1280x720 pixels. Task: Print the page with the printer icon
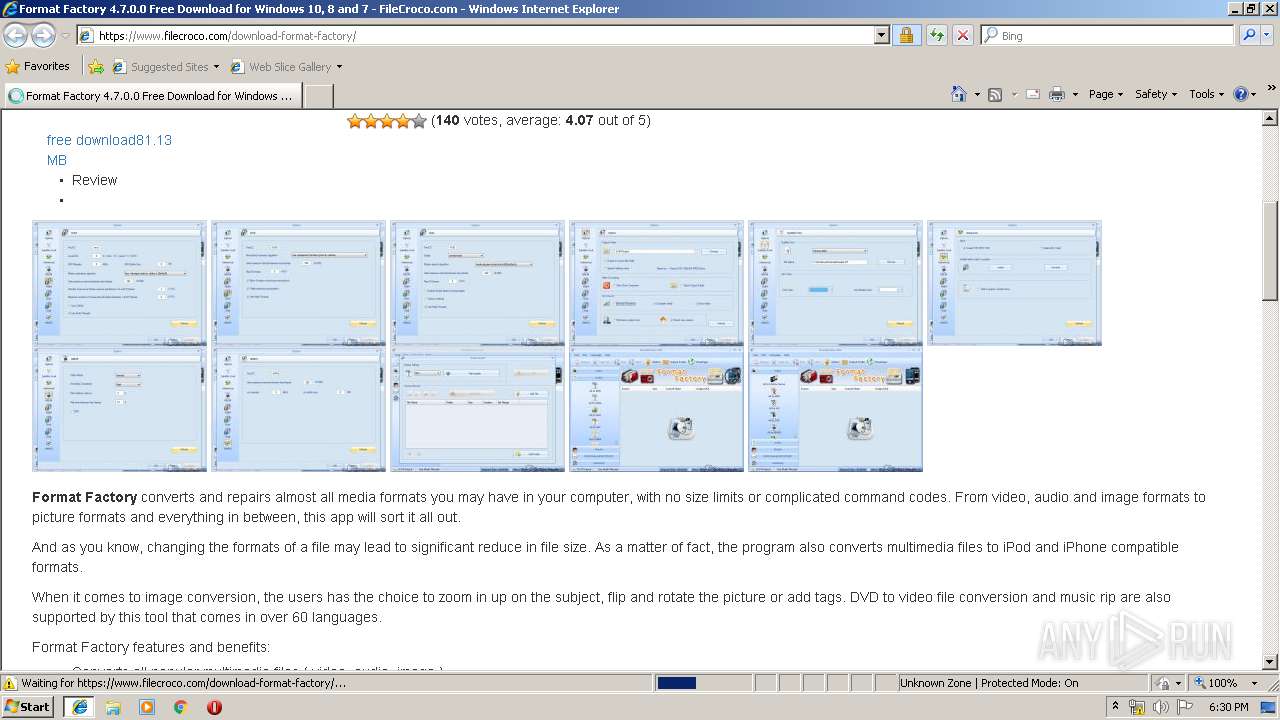(1057, 94)
